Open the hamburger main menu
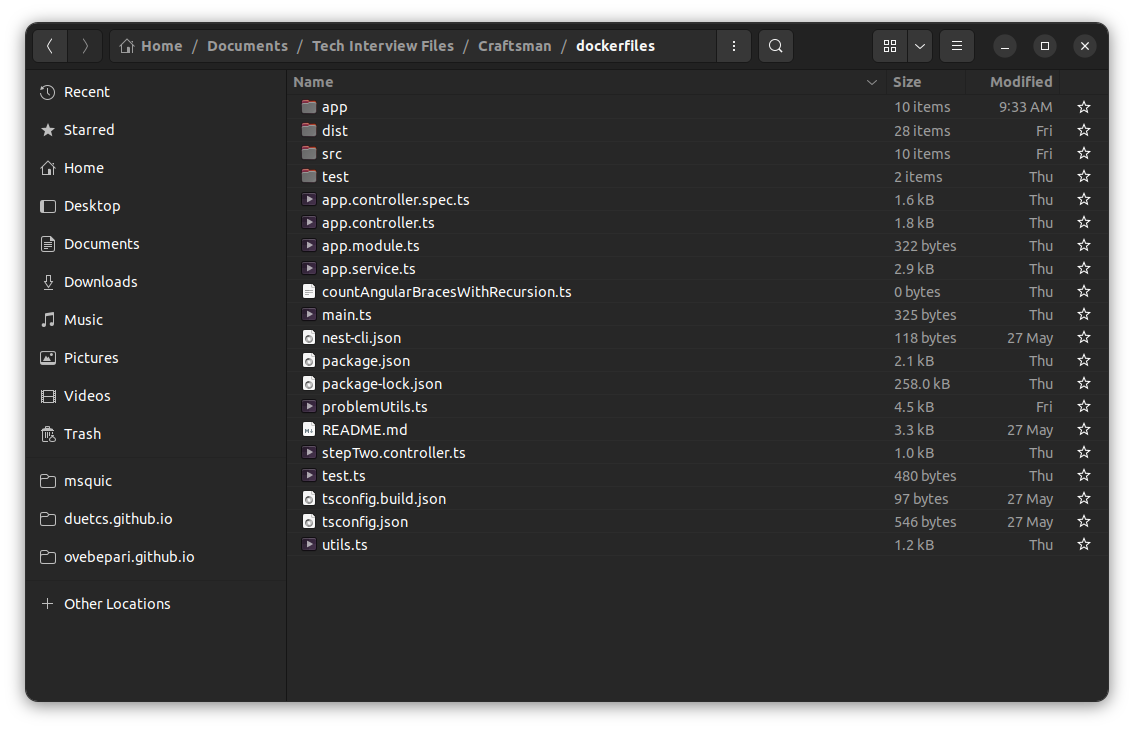 957,46
